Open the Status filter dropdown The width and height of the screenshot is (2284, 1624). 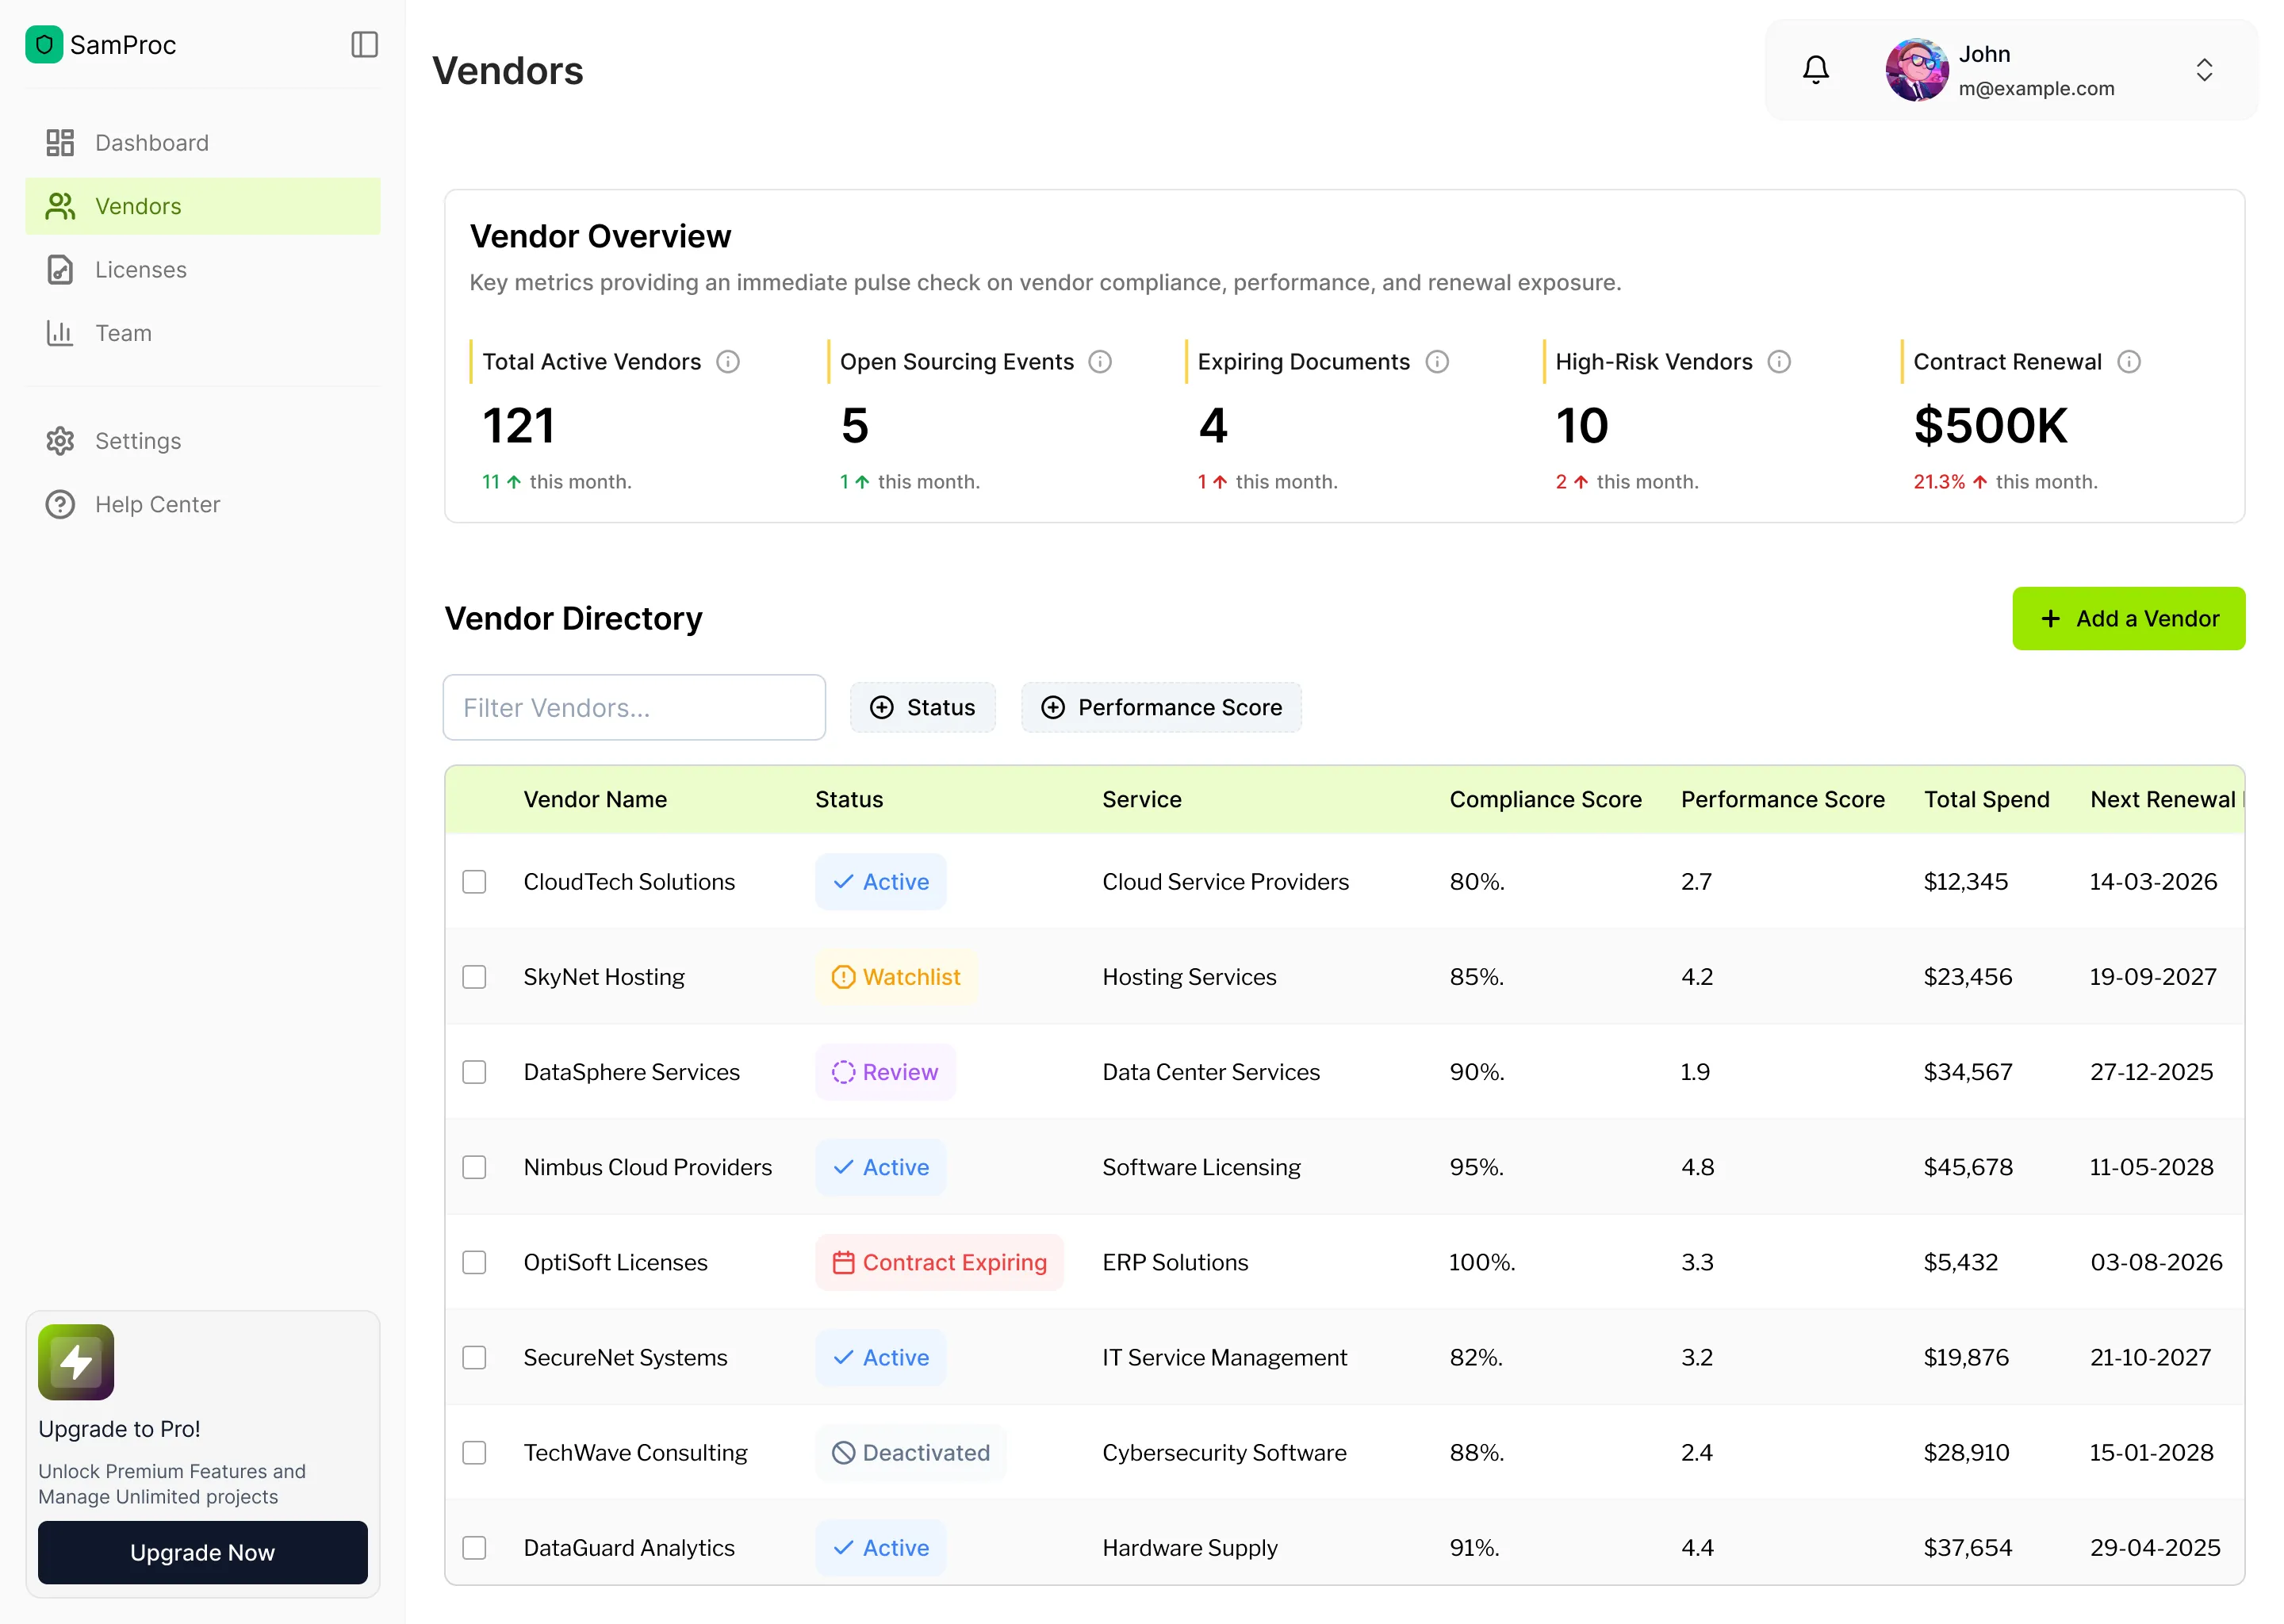pyautogui.click(x=922, y=707)
